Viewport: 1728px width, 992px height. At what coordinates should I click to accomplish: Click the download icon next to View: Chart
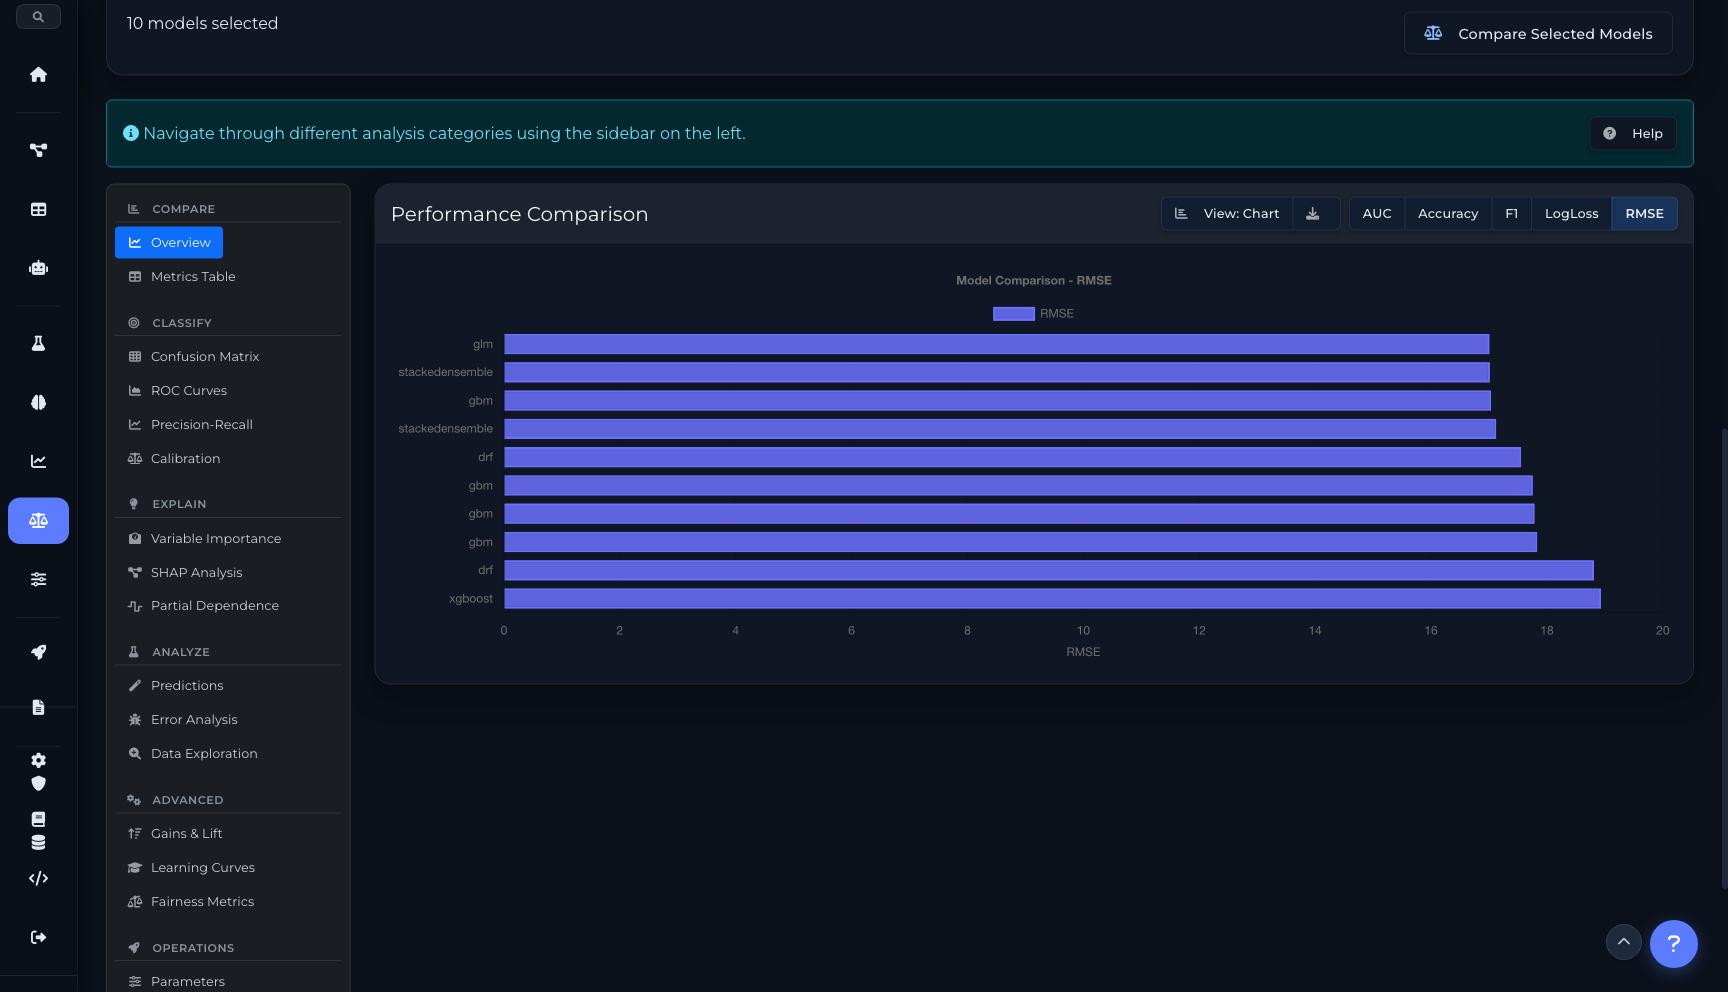[x=1315, y=213]
